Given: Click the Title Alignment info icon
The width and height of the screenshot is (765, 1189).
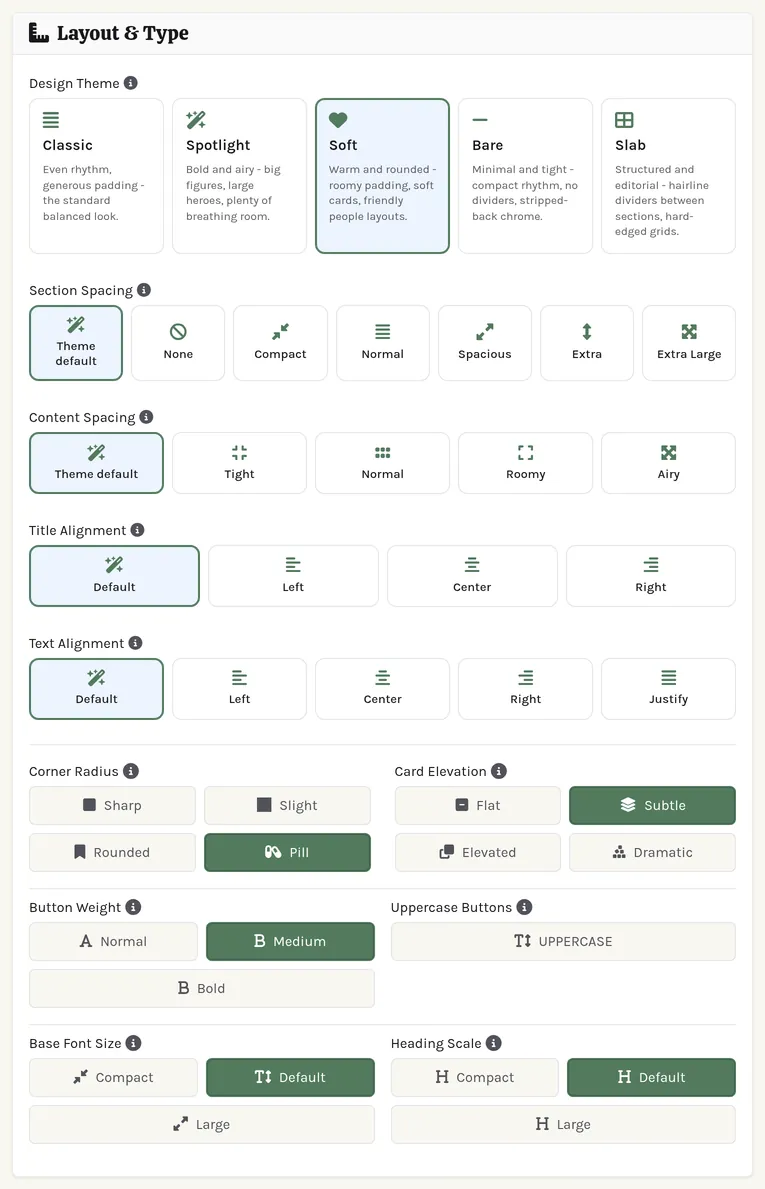Looking at the screenshot, I should pyautogui.click(x=137, y=529).
